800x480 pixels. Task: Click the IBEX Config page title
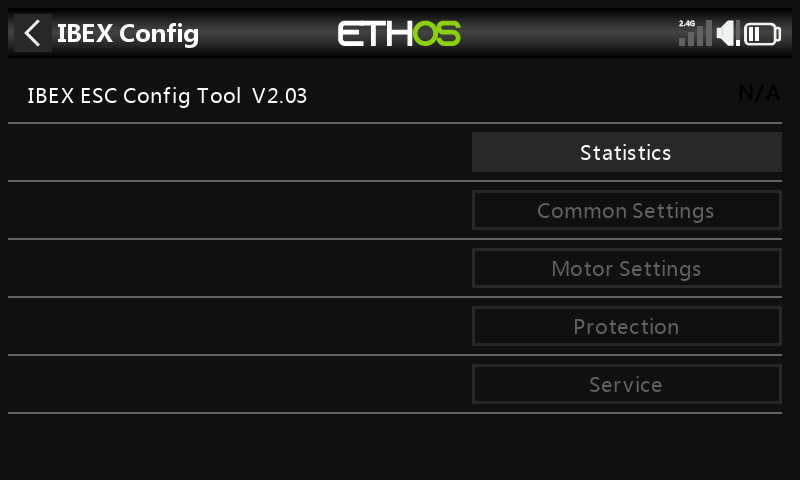point(128,33)
